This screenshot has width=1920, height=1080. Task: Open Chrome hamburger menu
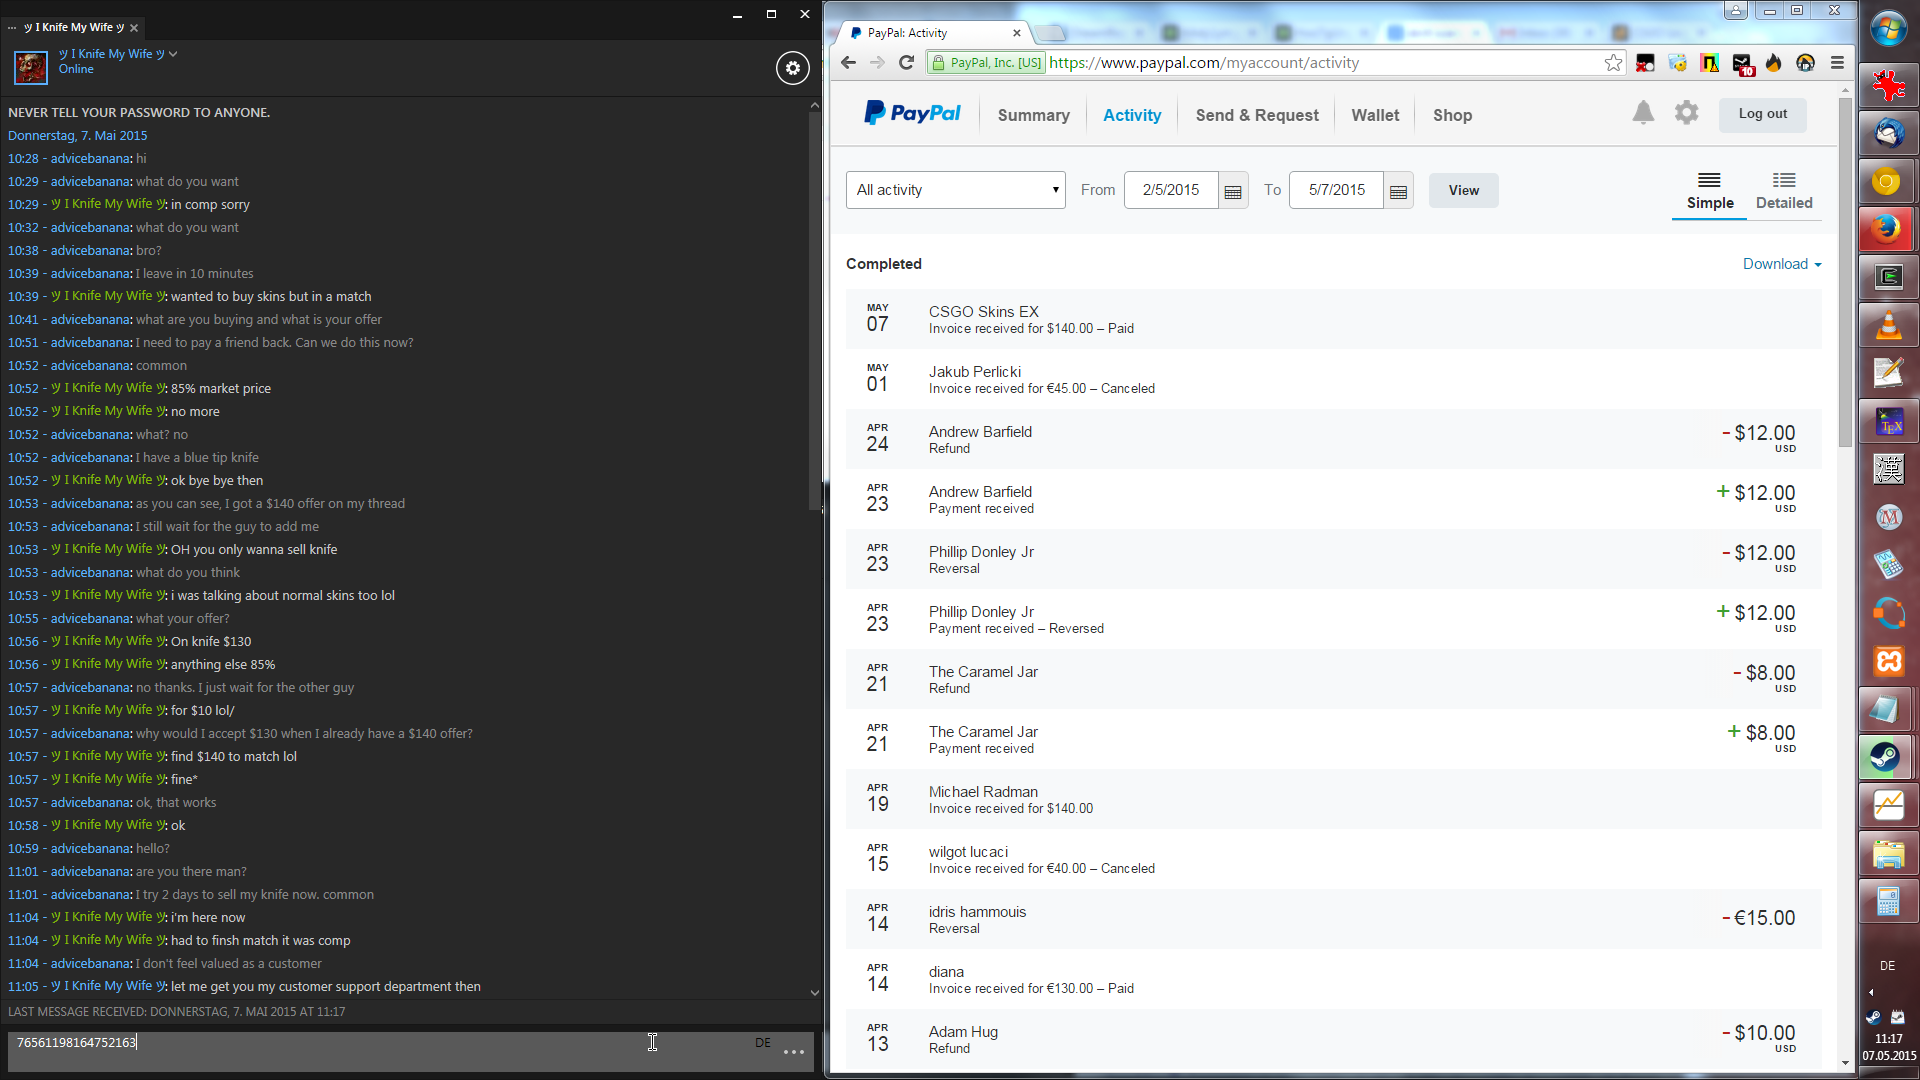click(1837, 63)
